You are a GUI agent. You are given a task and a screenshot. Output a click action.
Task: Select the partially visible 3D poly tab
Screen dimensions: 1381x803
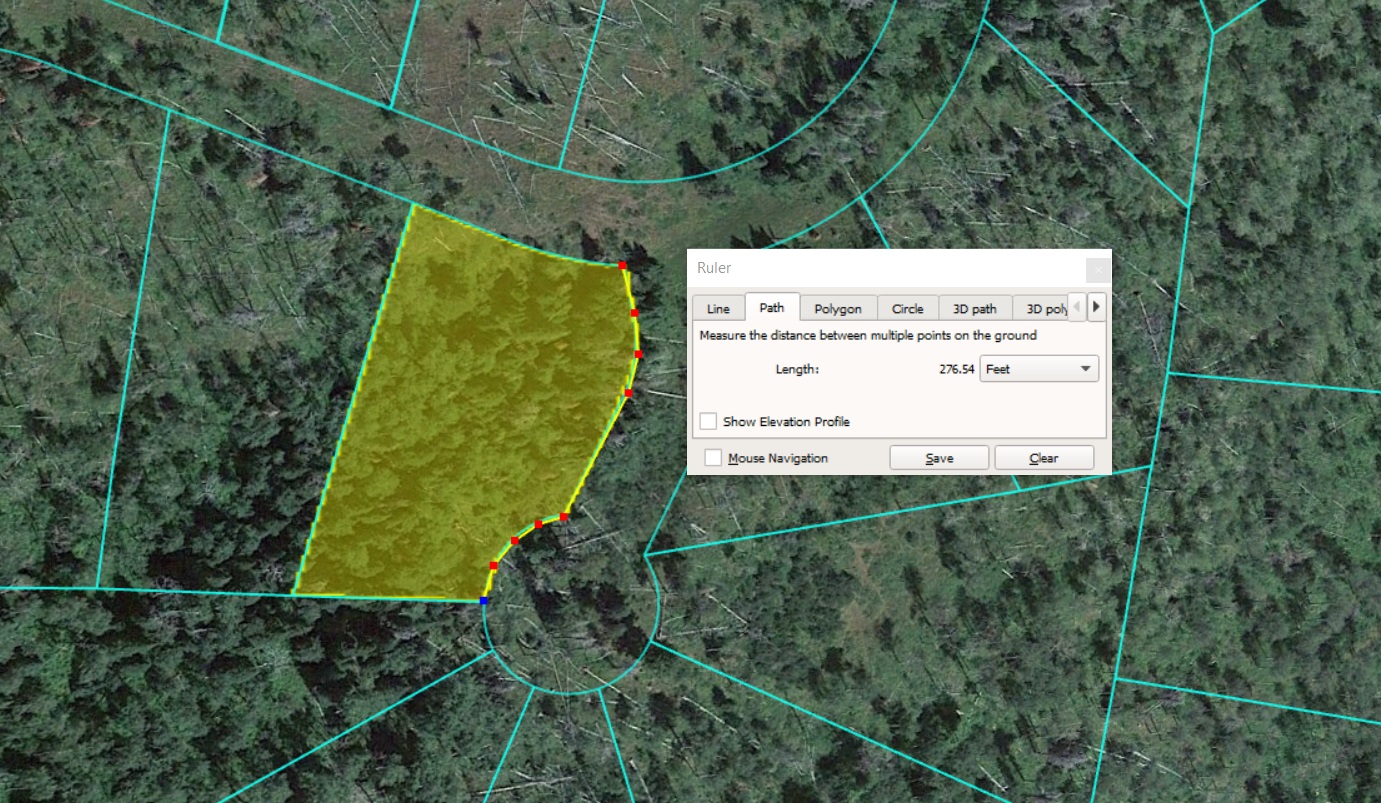(1040, 309)
